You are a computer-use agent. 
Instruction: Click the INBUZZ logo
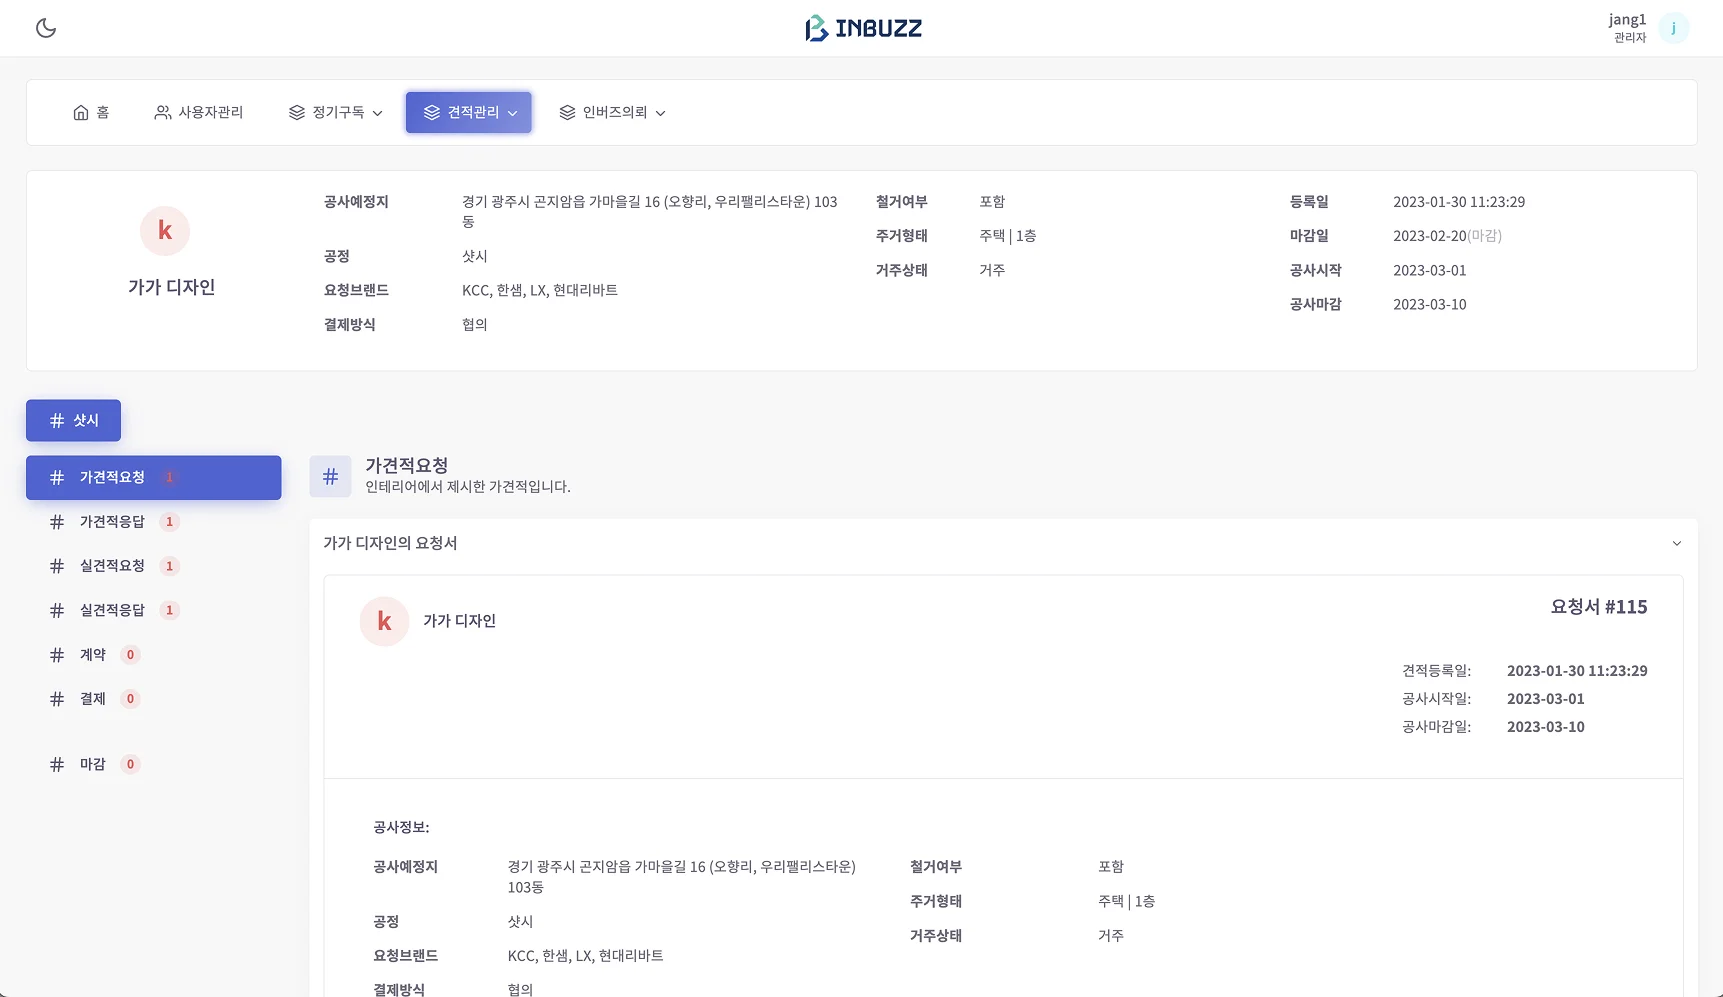tap(863, 28)
